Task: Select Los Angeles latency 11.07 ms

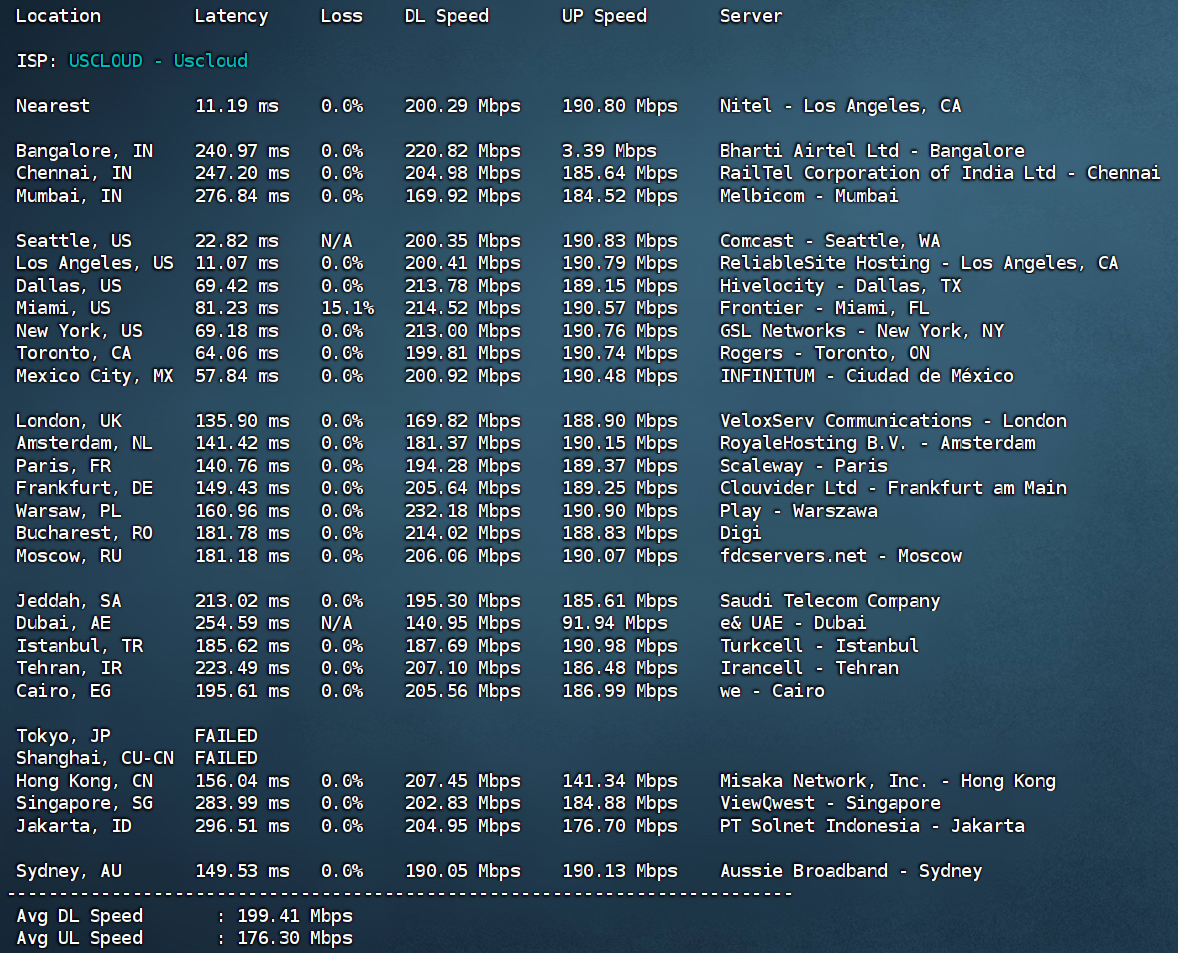Action: (x=237, y=264)
